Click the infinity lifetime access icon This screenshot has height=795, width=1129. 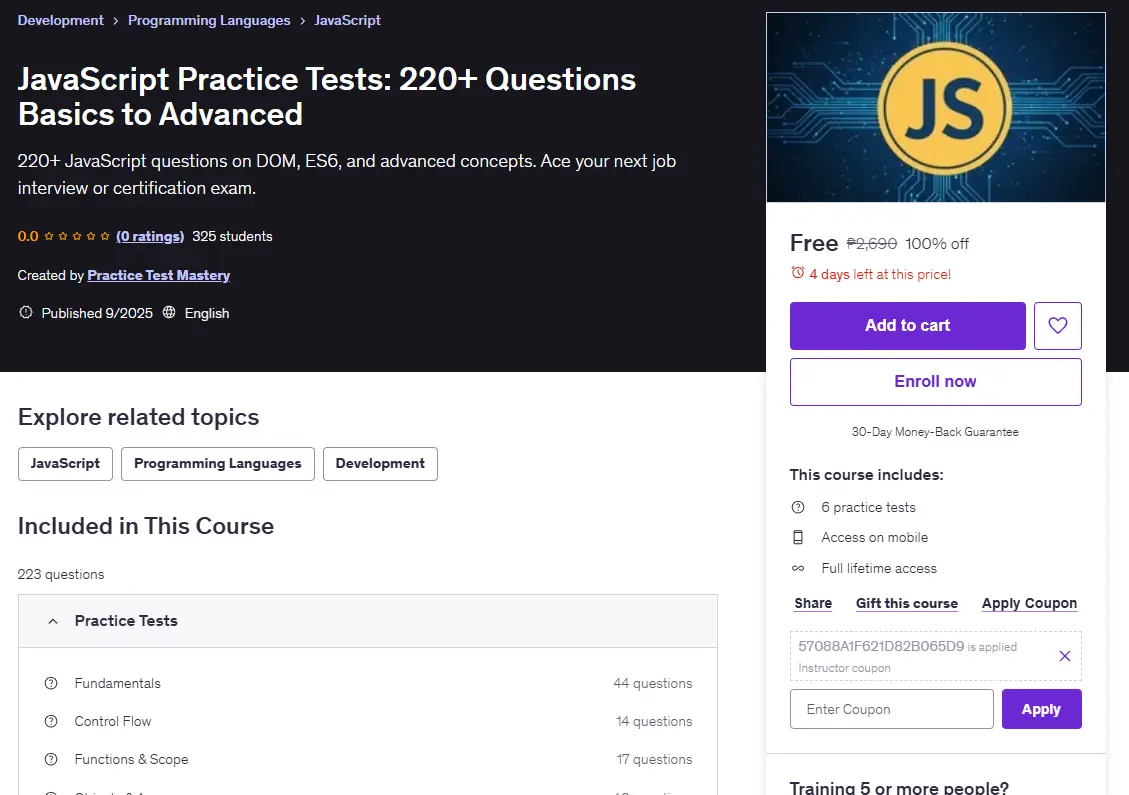point(798,568)
